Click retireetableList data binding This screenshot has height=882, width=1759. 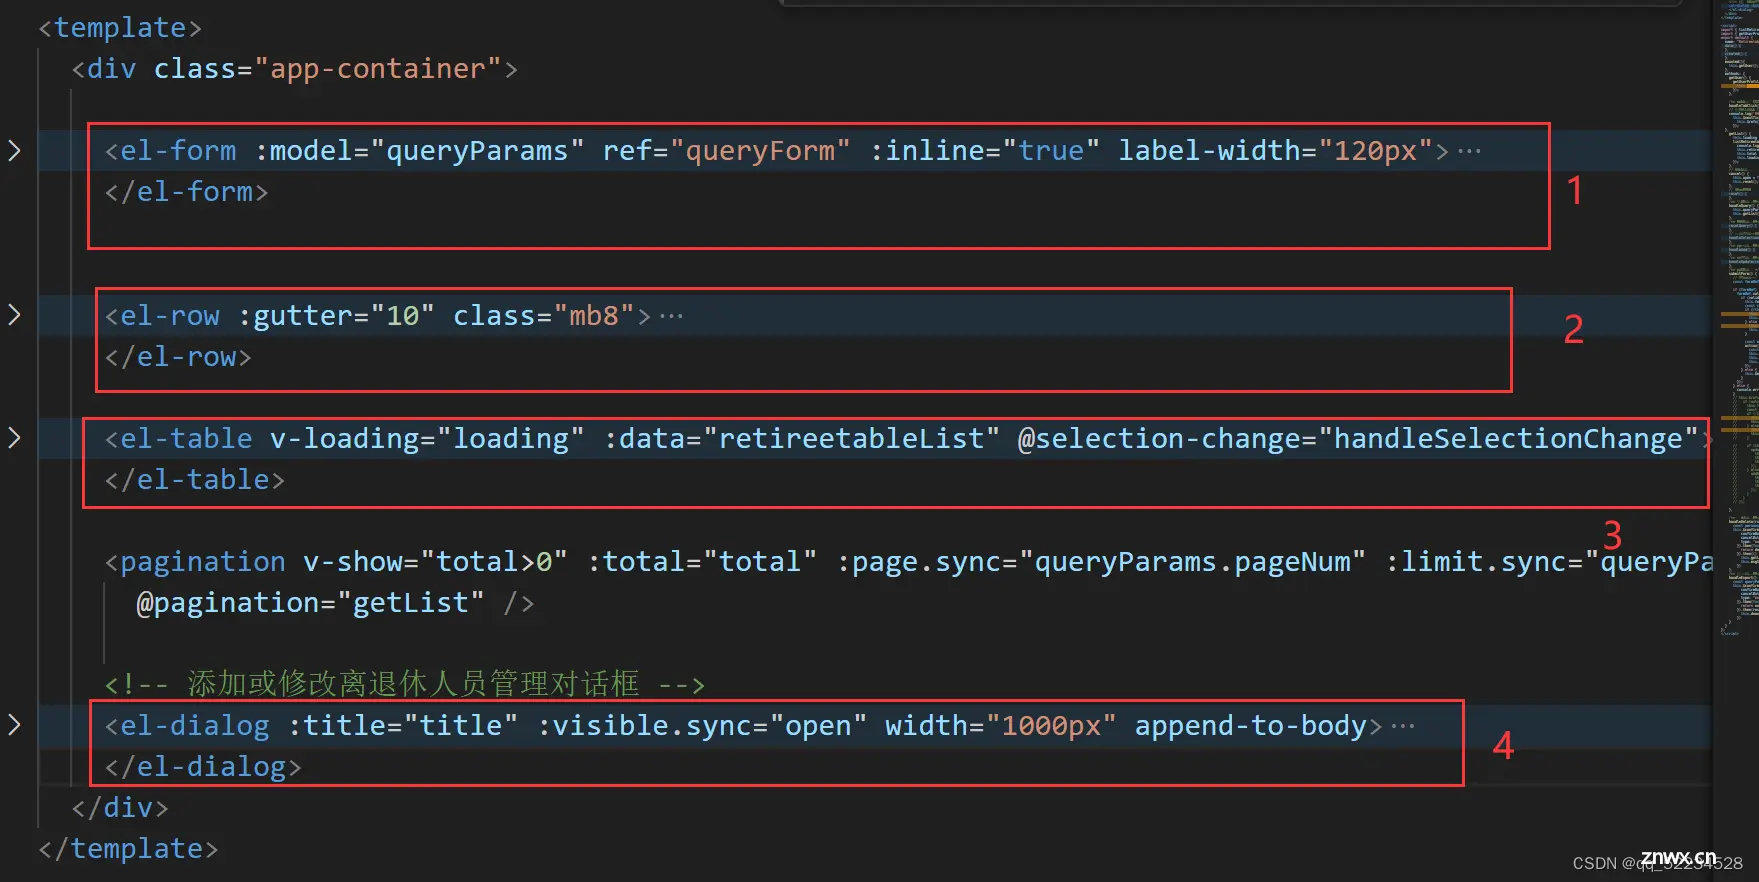point(852,439)
